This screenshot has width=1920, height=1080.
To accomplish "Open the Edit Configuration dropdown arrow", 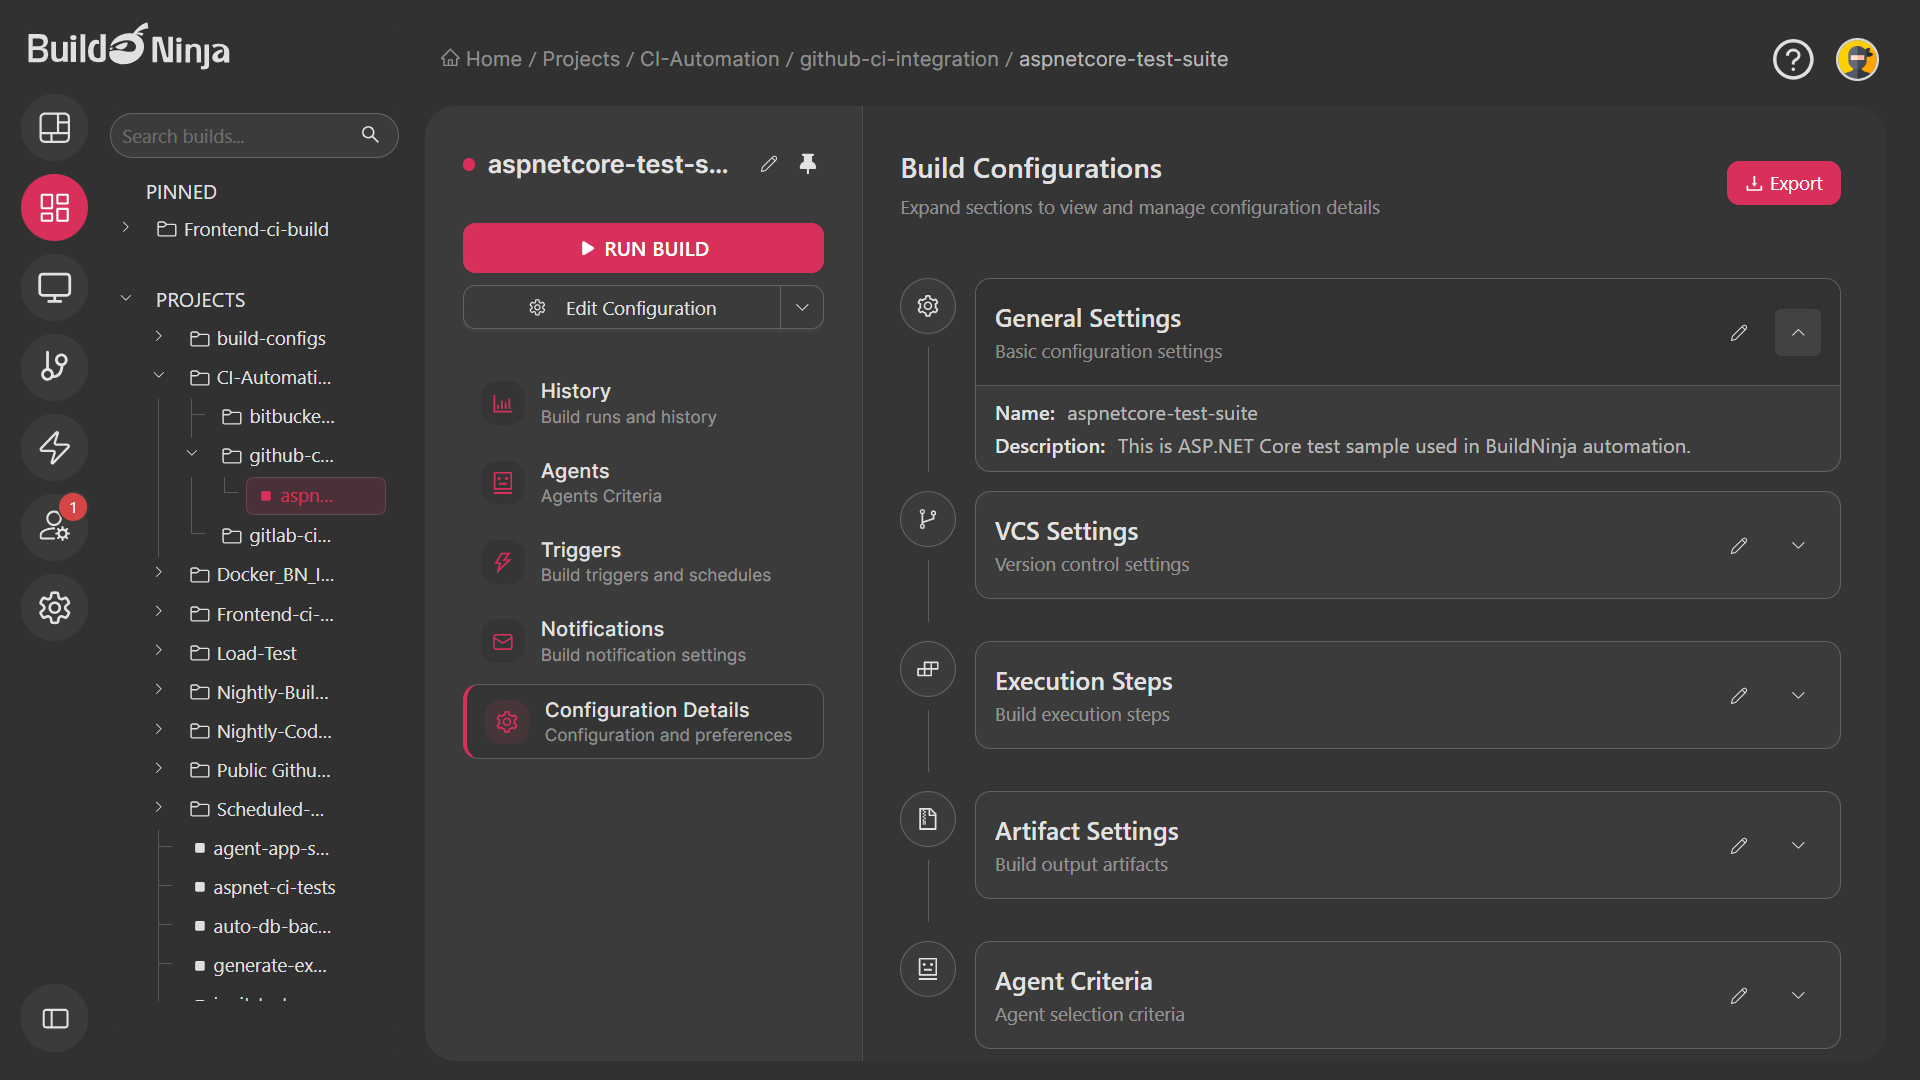I will click(x=801, y=307).
